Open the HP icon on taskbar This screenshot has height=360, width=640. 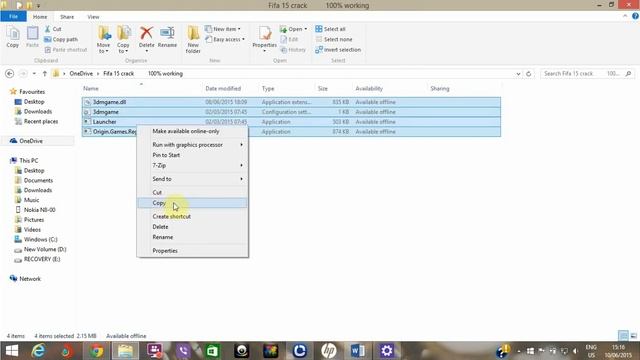[329, 351]
